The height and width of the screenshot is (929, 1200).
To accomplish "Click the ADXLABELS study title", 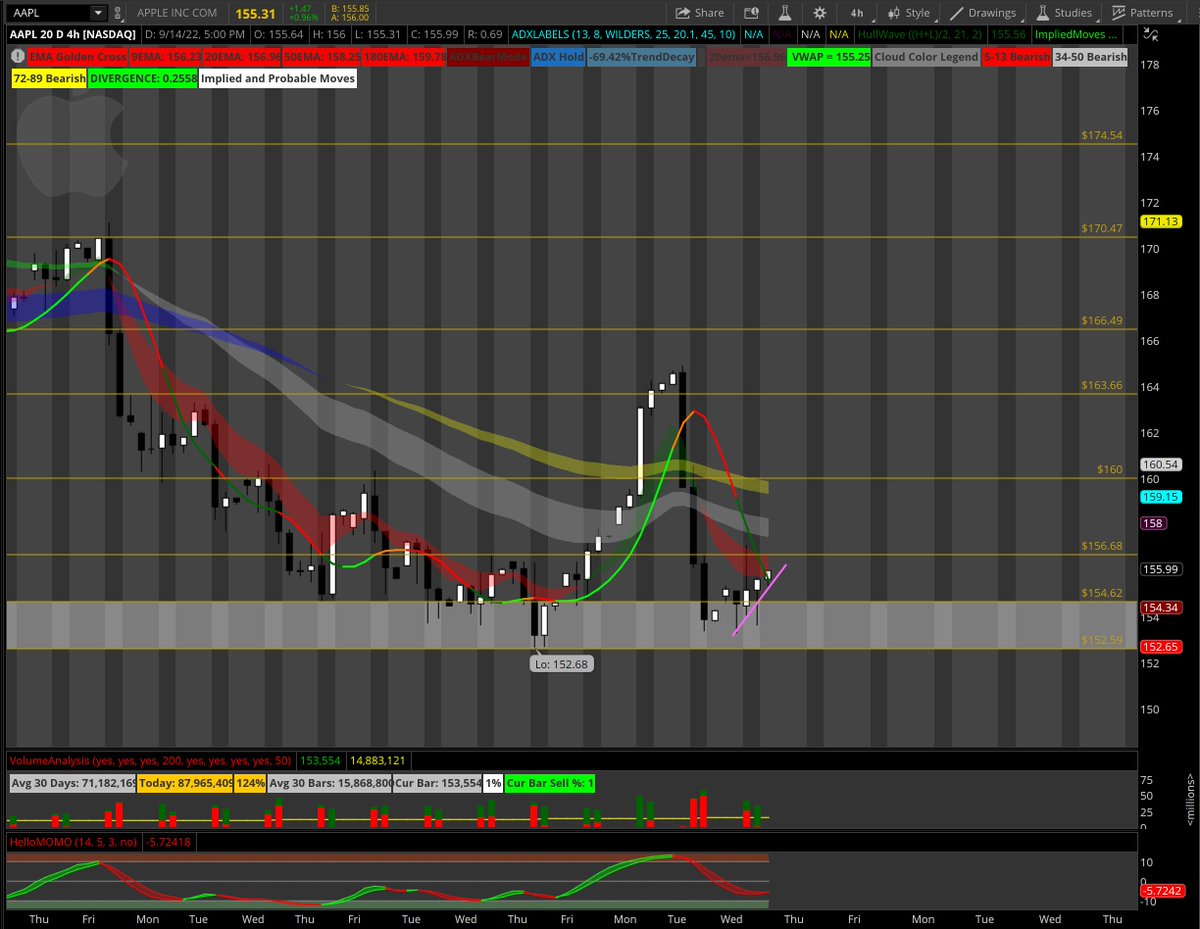I will point(624,33).
